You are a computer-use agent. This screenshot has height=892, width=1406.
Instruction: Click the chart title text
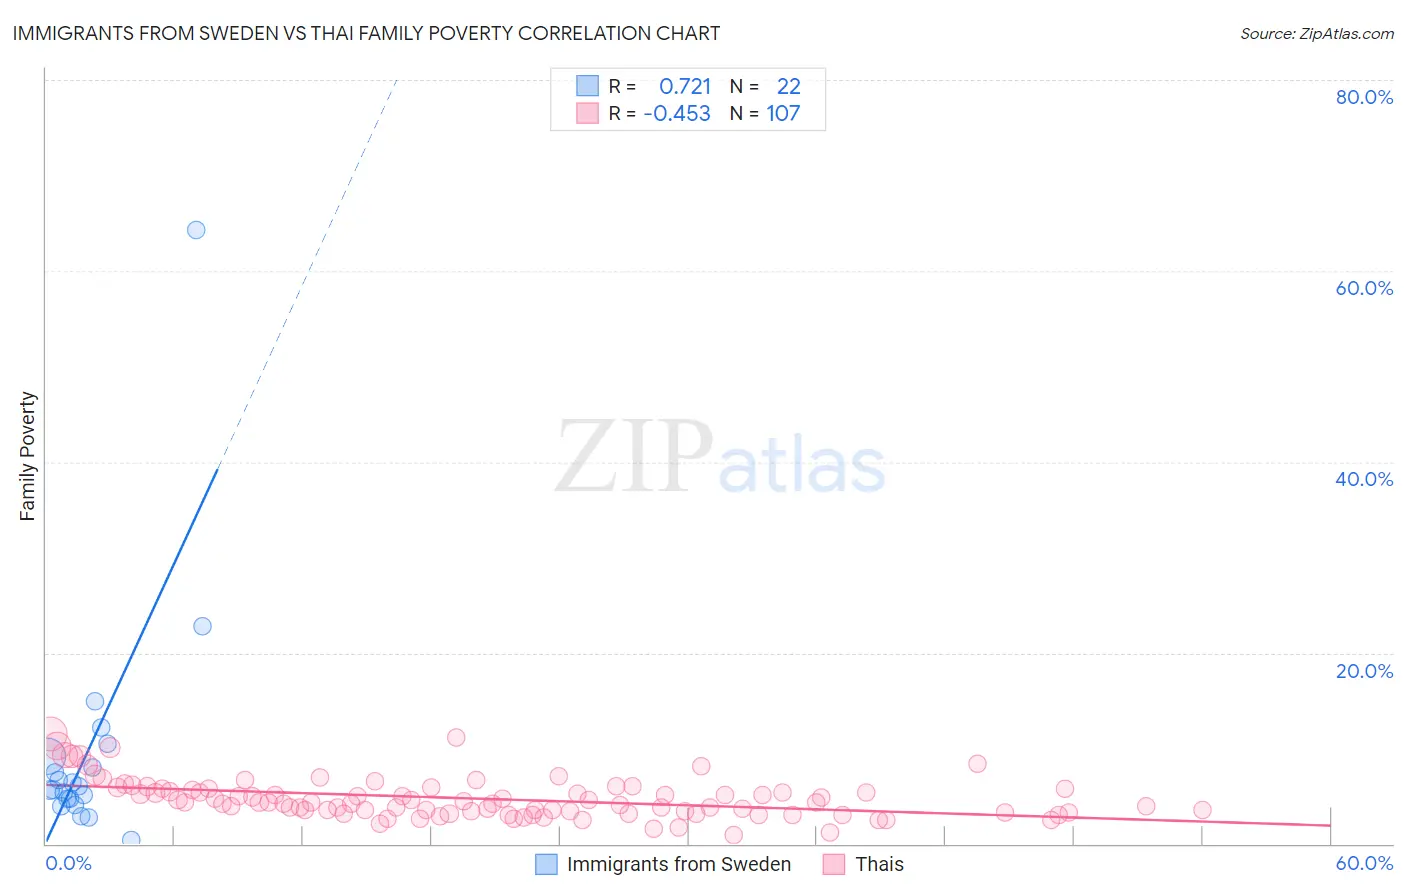(366, 33)
